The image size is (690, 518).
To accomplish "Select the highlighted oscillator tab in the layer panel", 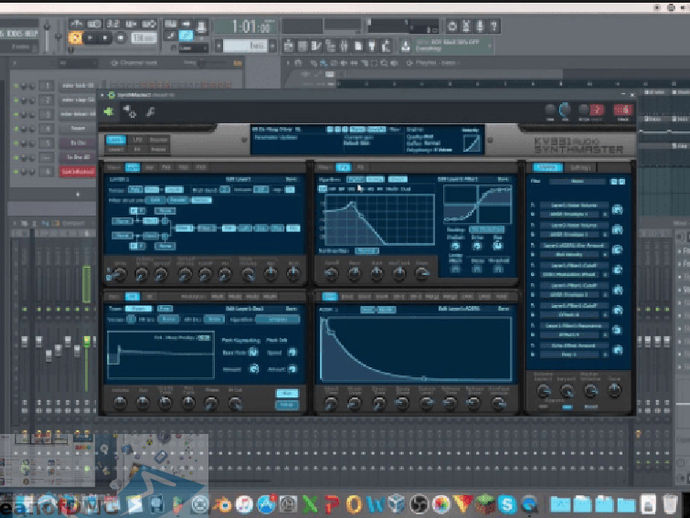I will (132, 167).
